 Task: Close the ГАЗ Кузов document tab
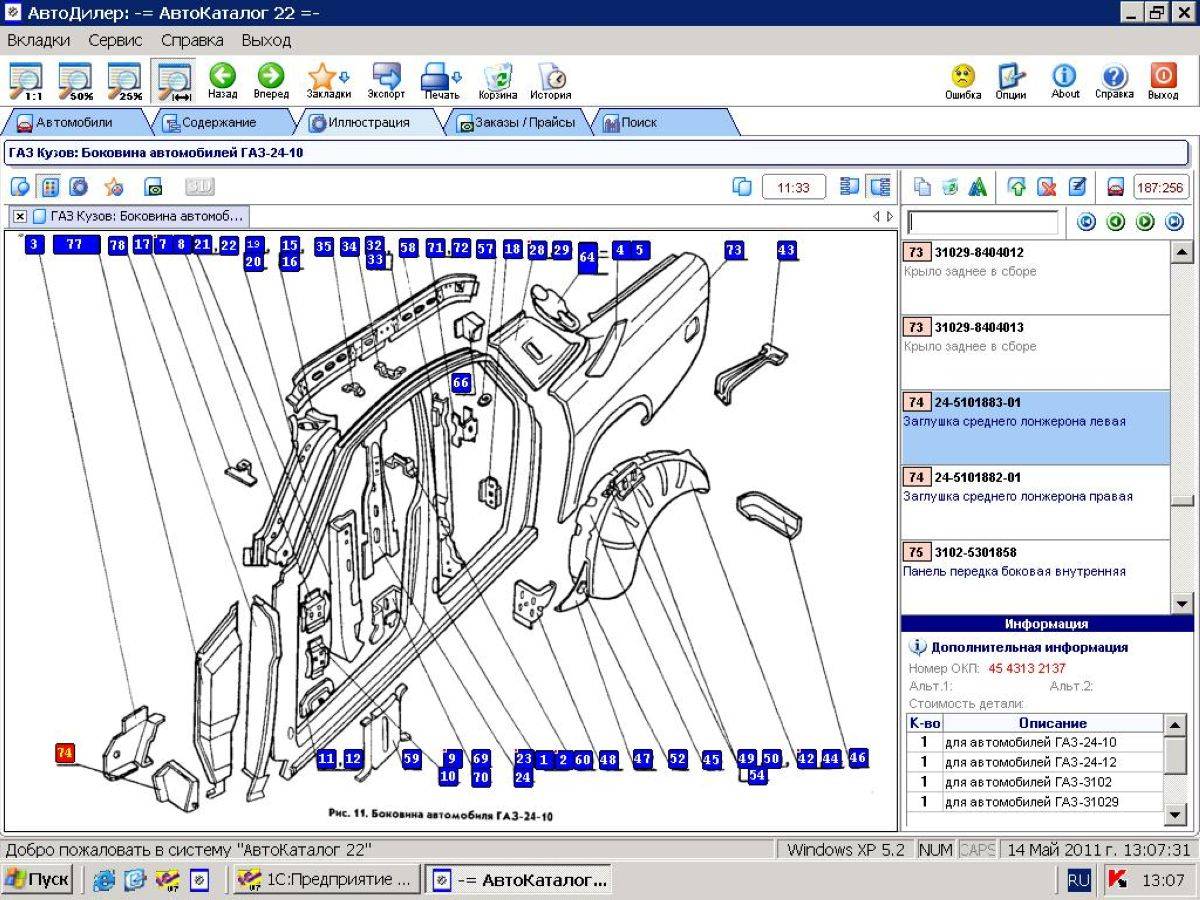(20, 215)
